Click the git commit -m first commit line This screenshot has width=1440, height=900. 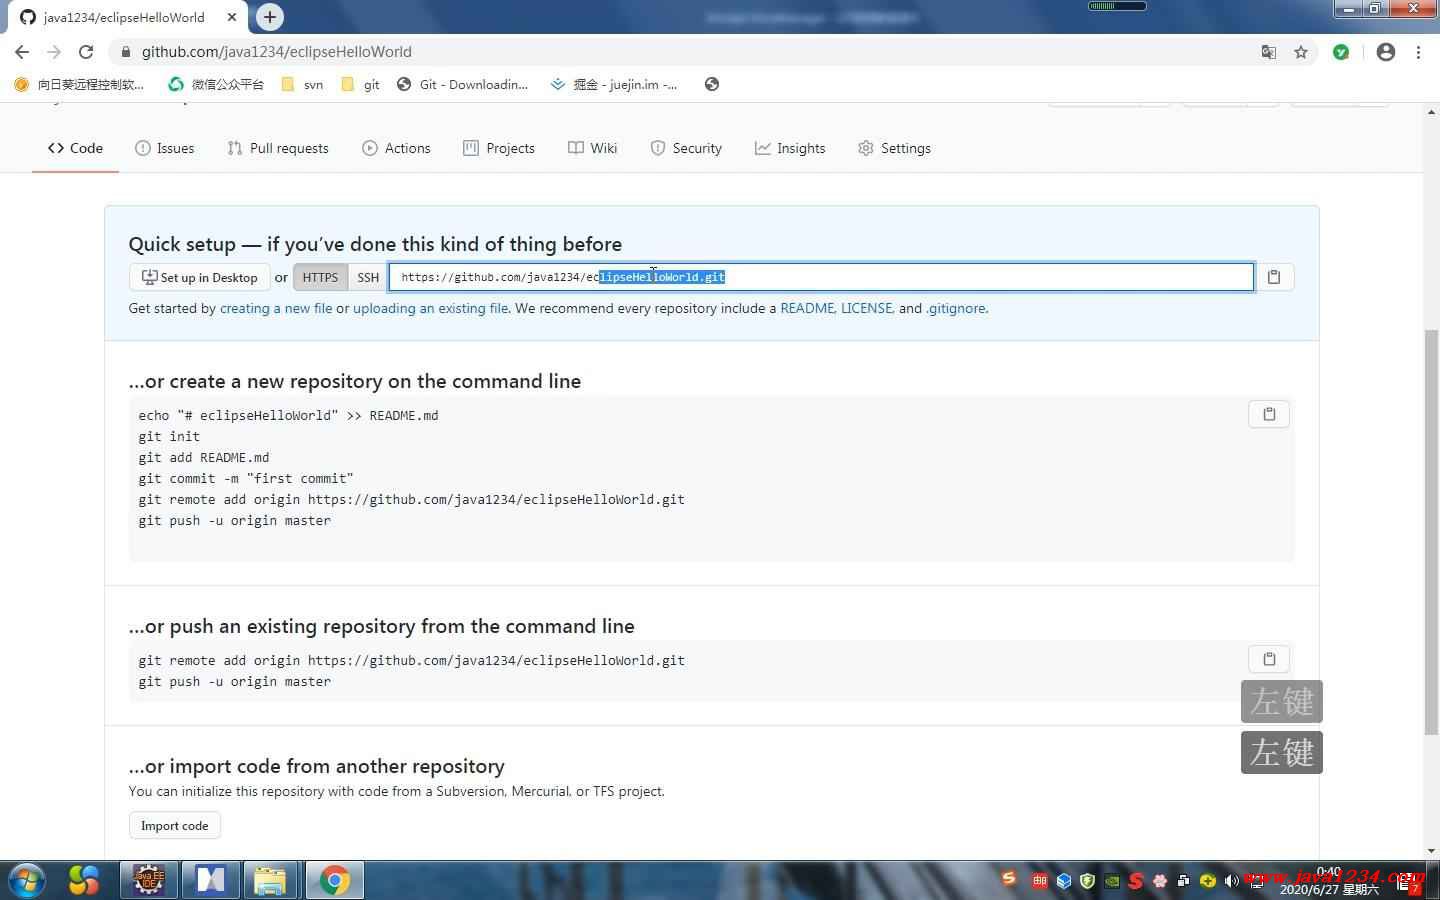coord(246,478)
